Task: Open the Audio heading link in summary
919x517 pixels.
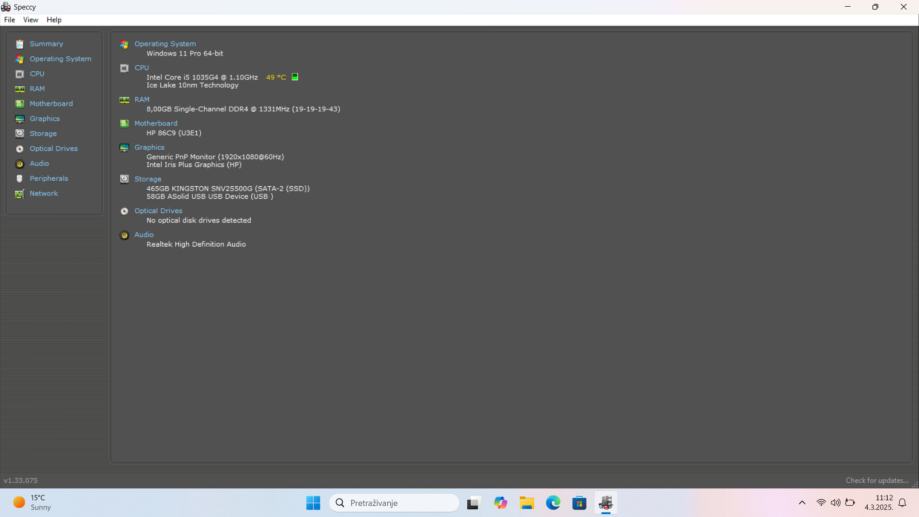Action: click(x=144, y=235)
